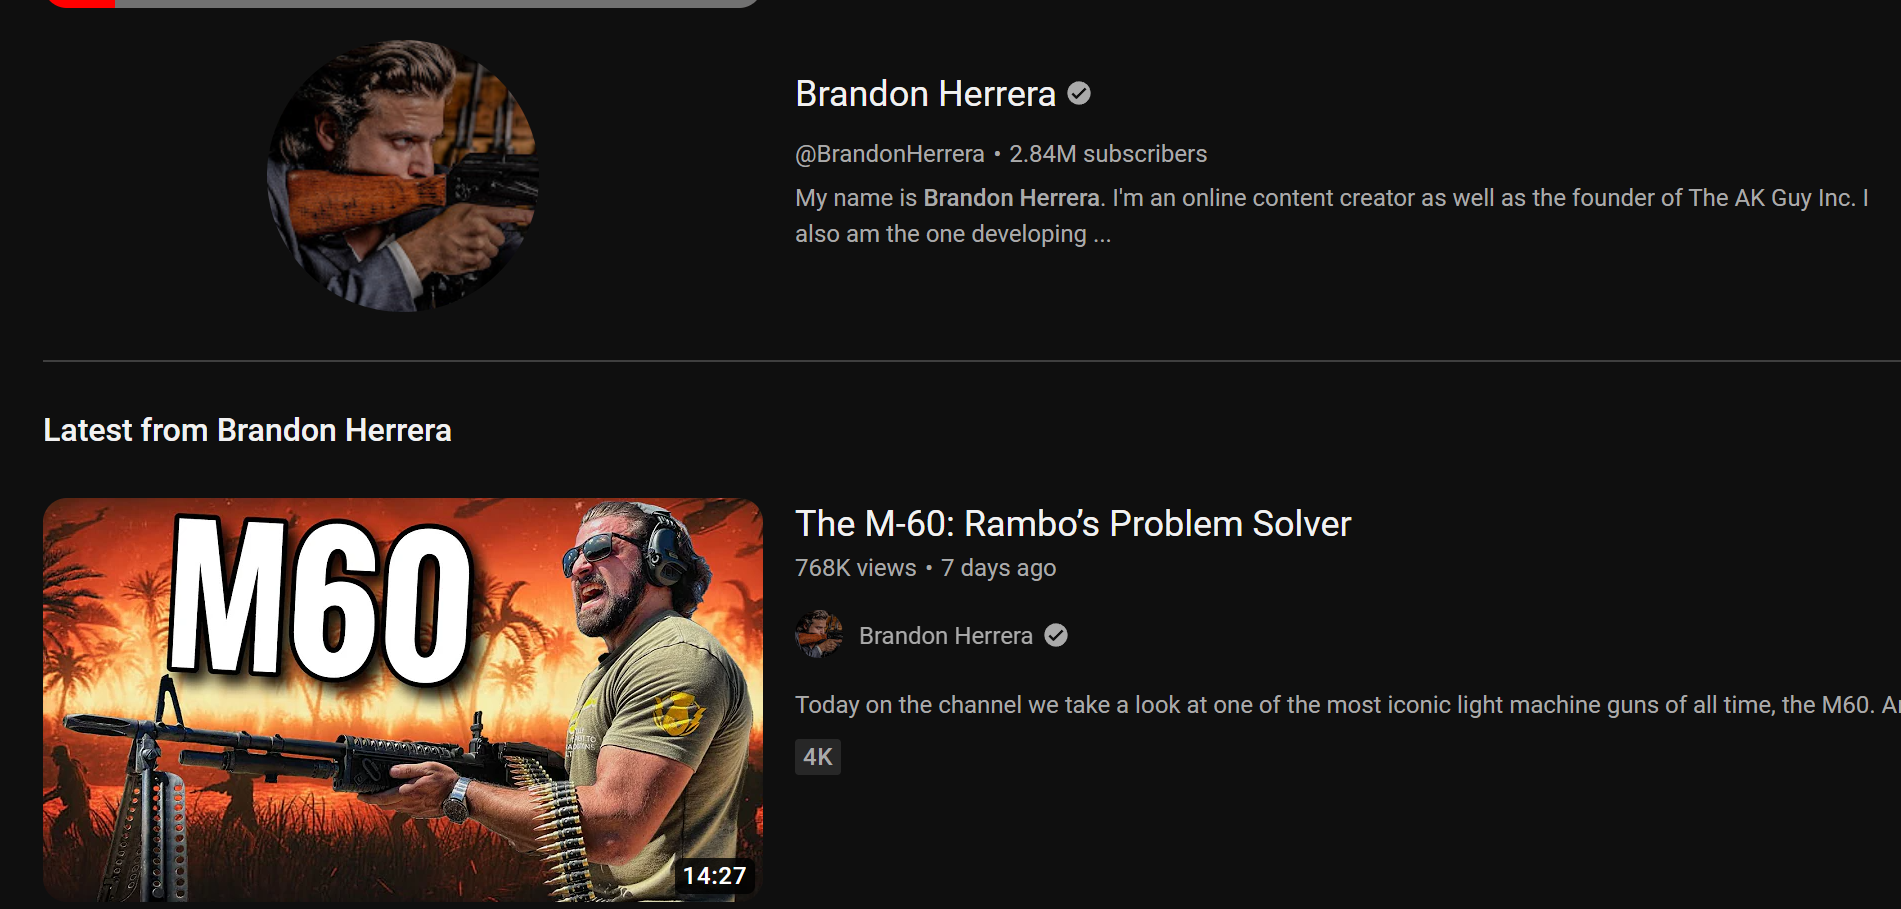Click the gray unwatched portion of progress bar
1901x909 pixels.
(x=437, y=3)
